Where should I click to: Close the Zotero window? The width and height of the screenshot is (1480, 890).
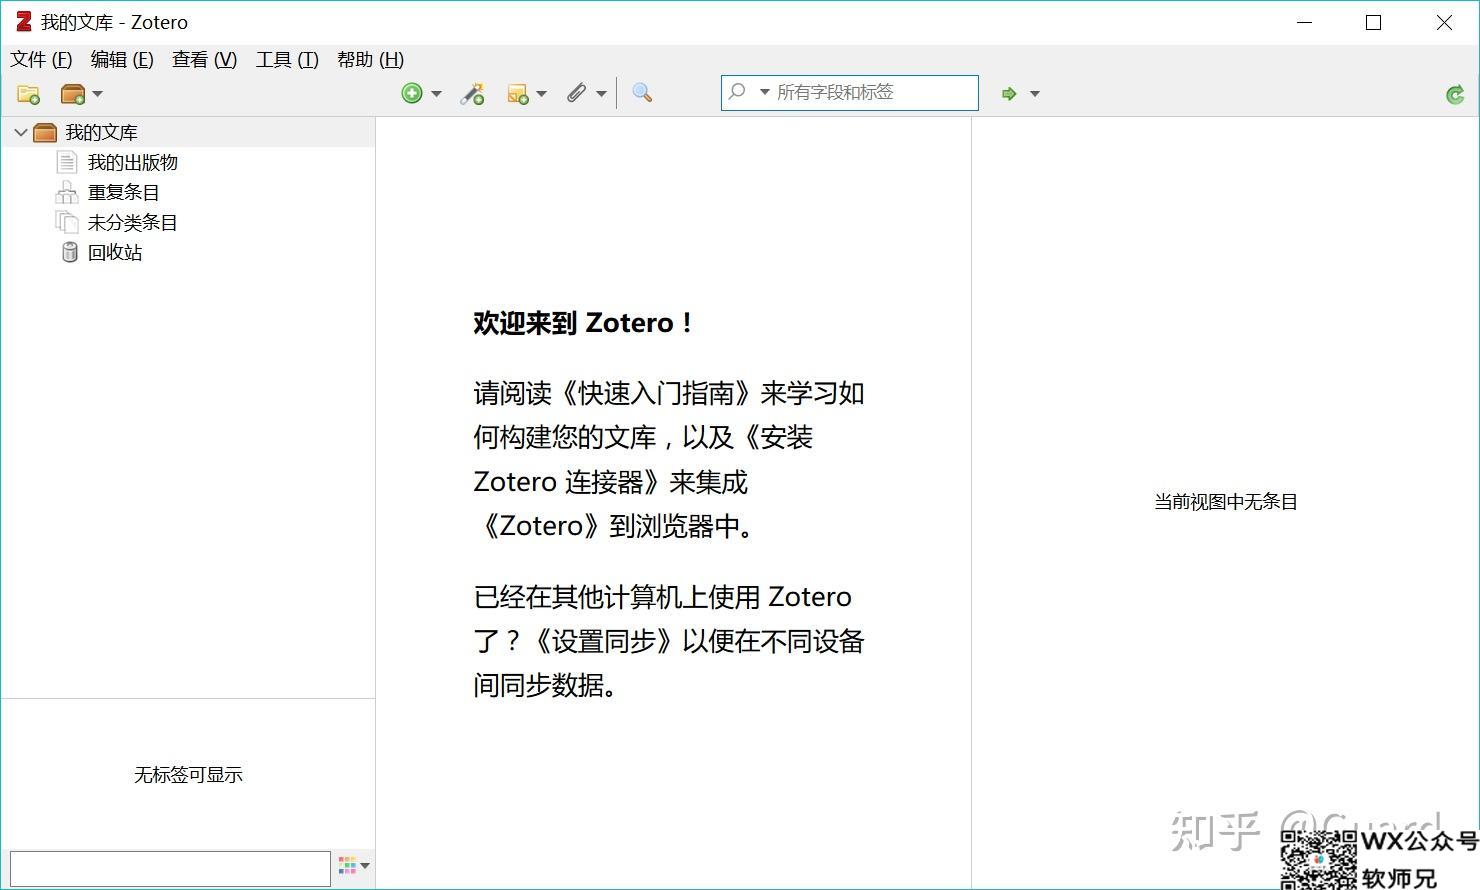point(1444,22)
